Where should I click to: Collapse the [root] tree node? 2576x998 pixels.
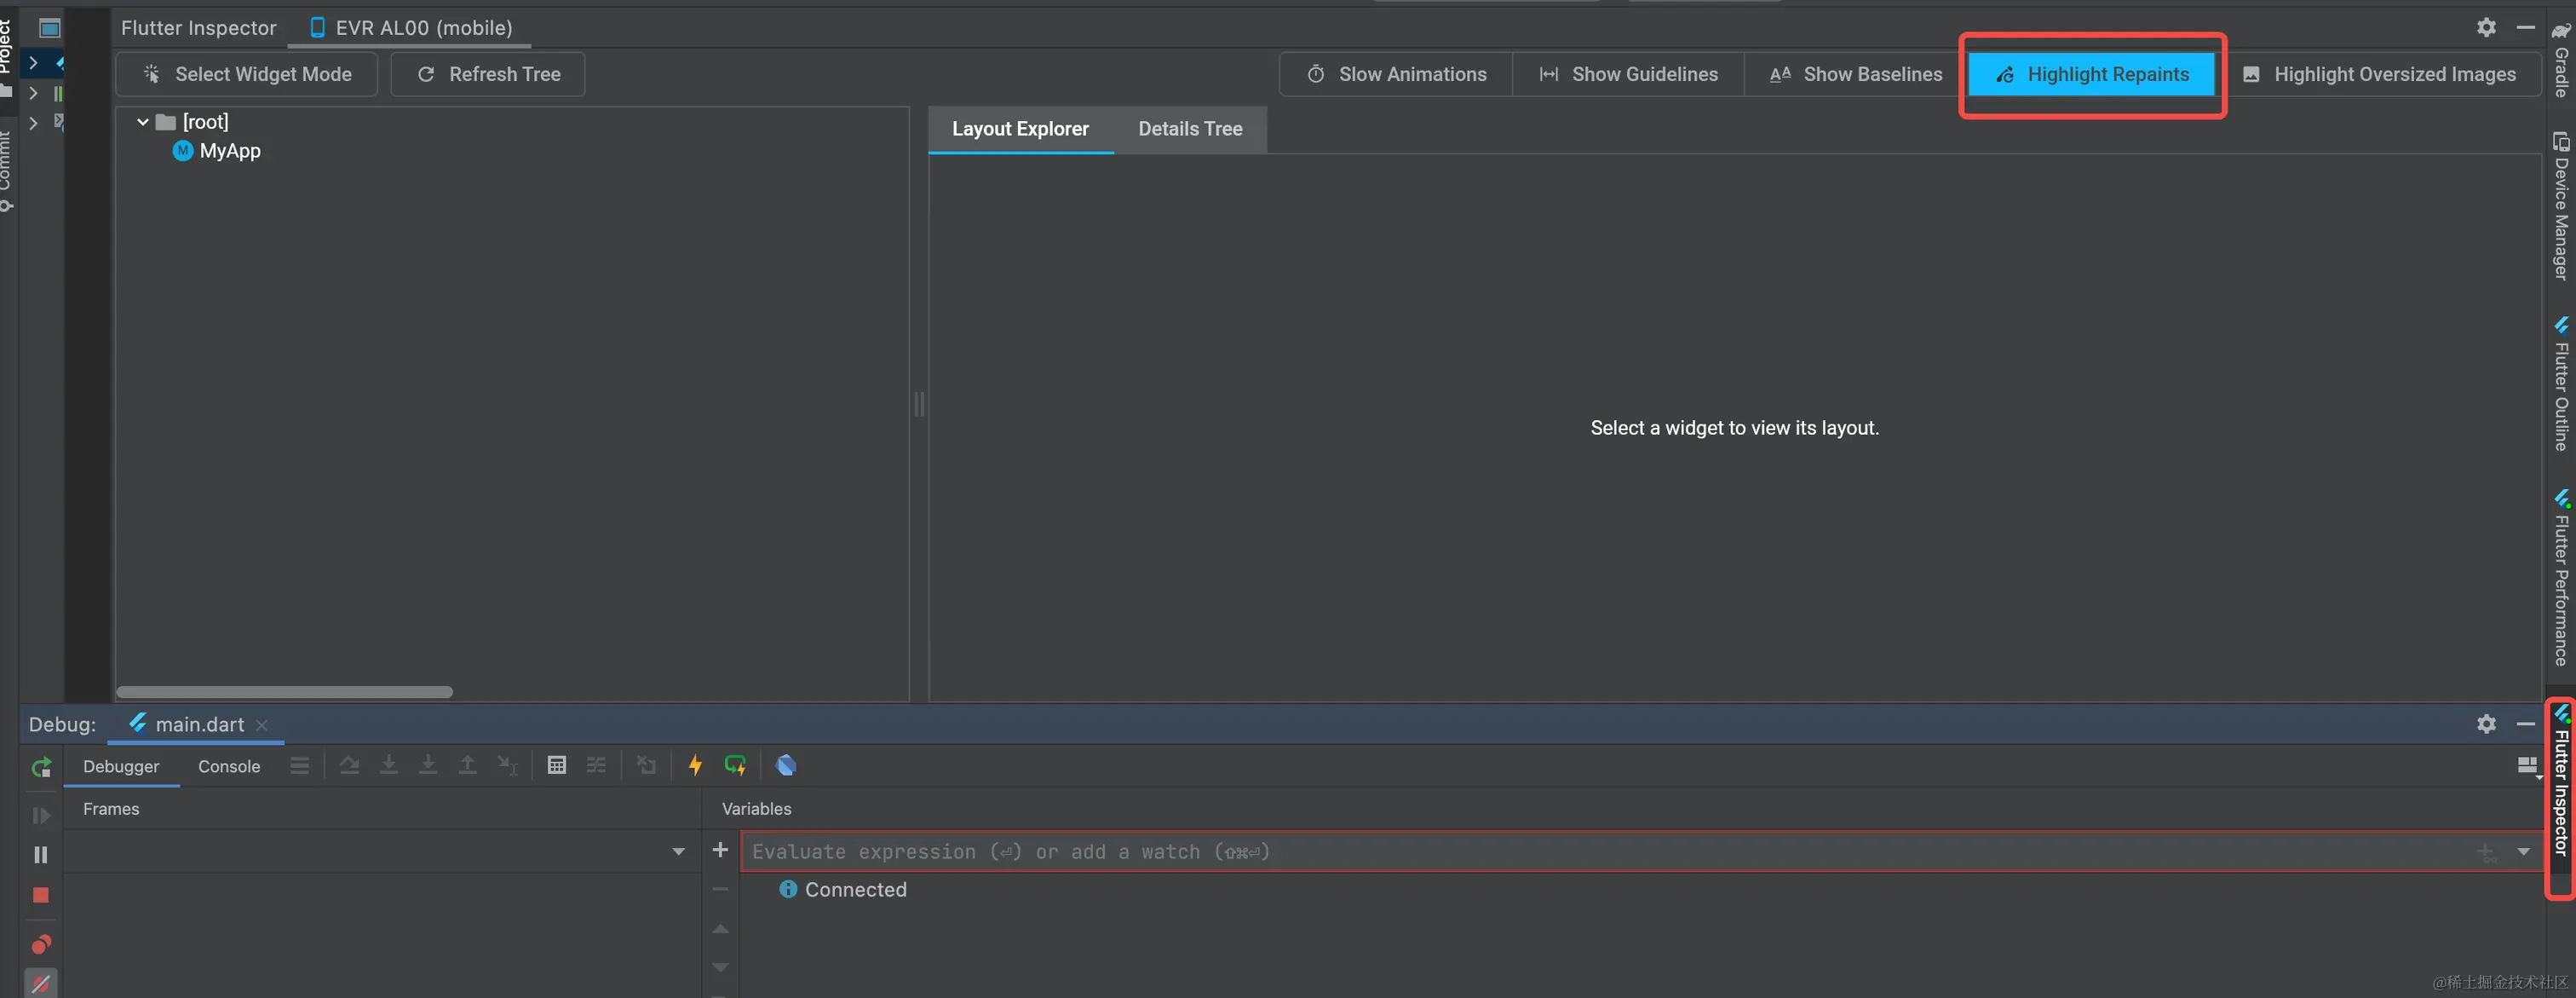[x=143, y=122]
